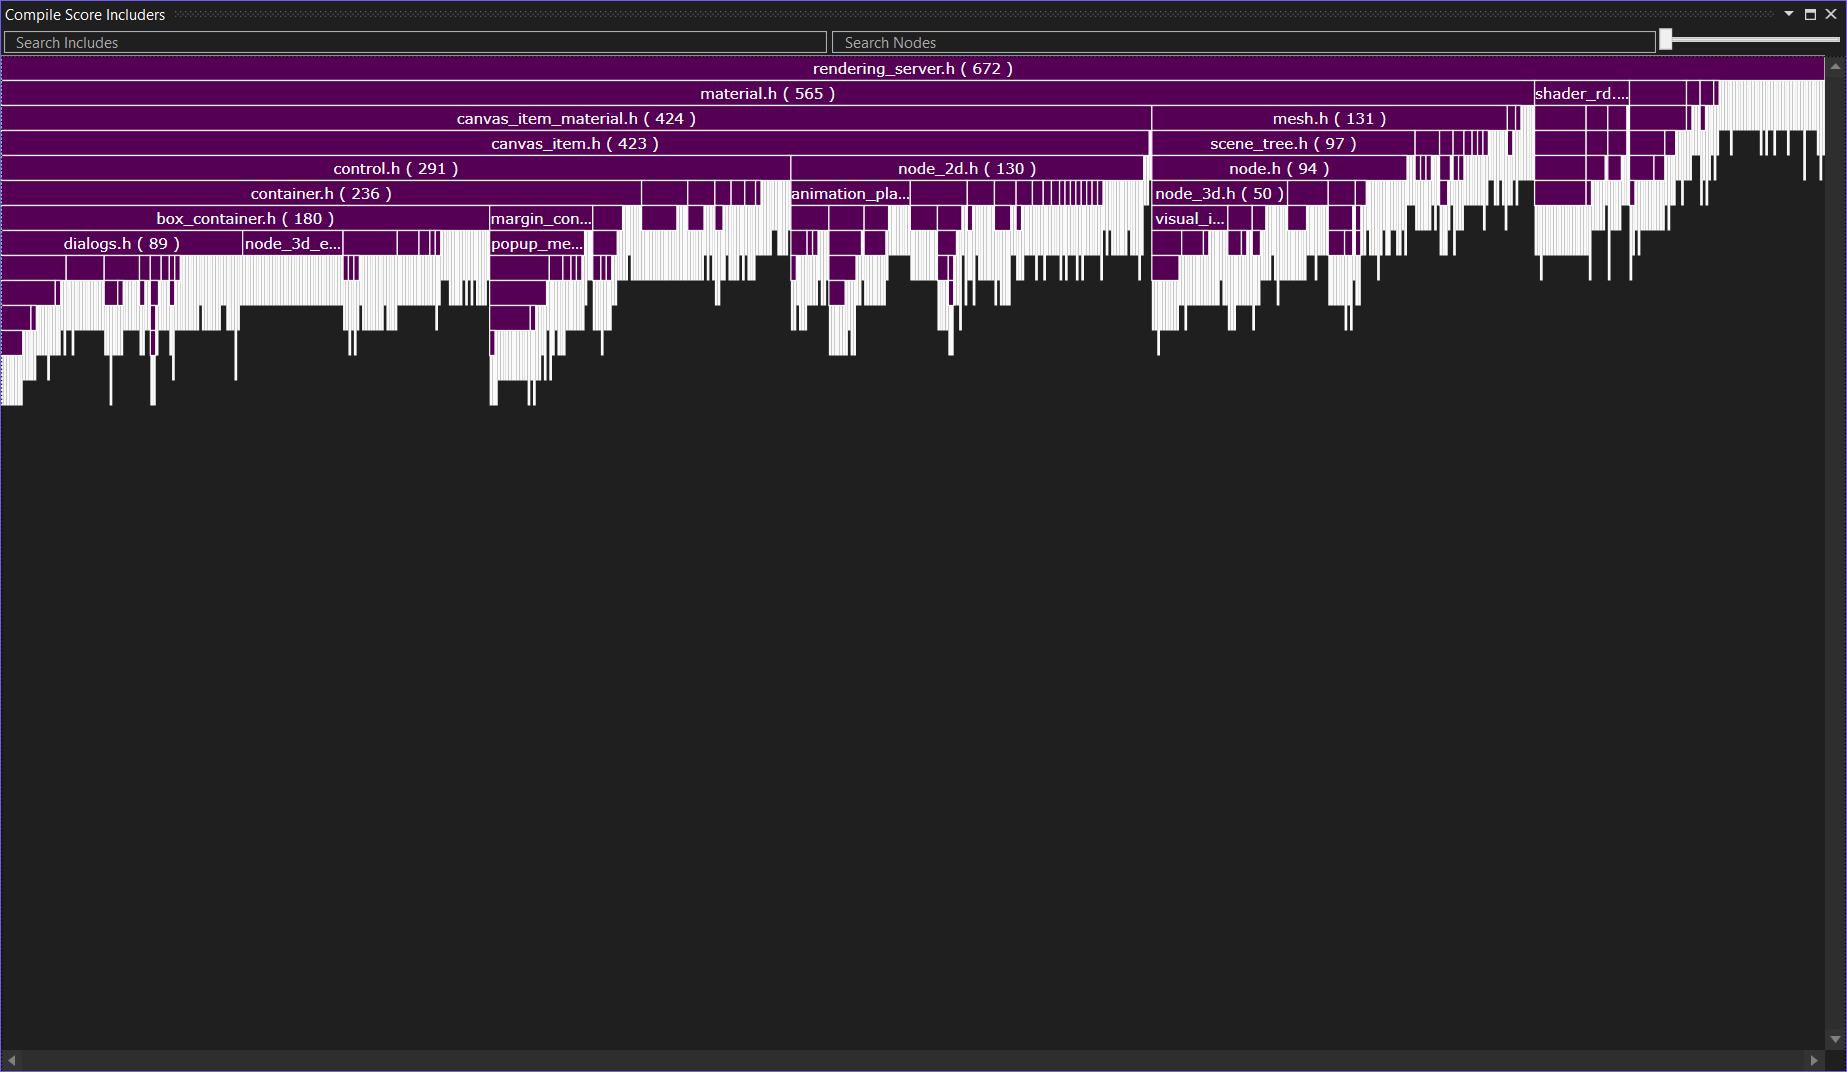
Task: Click the horizontal scrollbar right arrow
Action: pos(1814,1060)
